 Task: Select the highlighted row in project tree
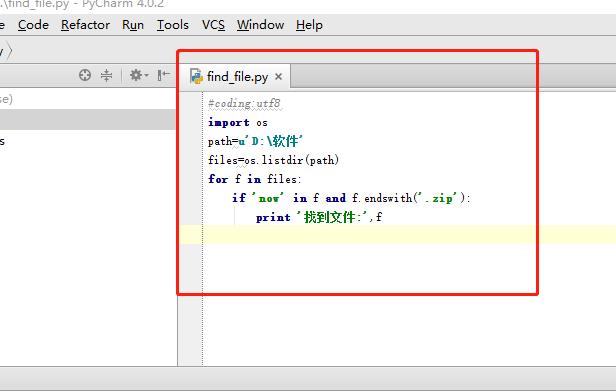click(x=88, y=119)
